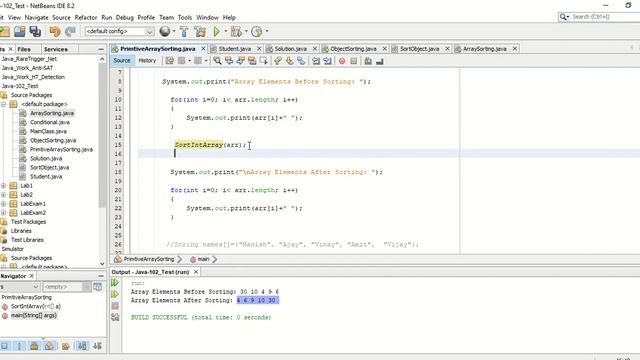Collapse the default package tree node
The height and width of the screenshot is (360, 640).
pyautogui.click(x=4, y=104)
